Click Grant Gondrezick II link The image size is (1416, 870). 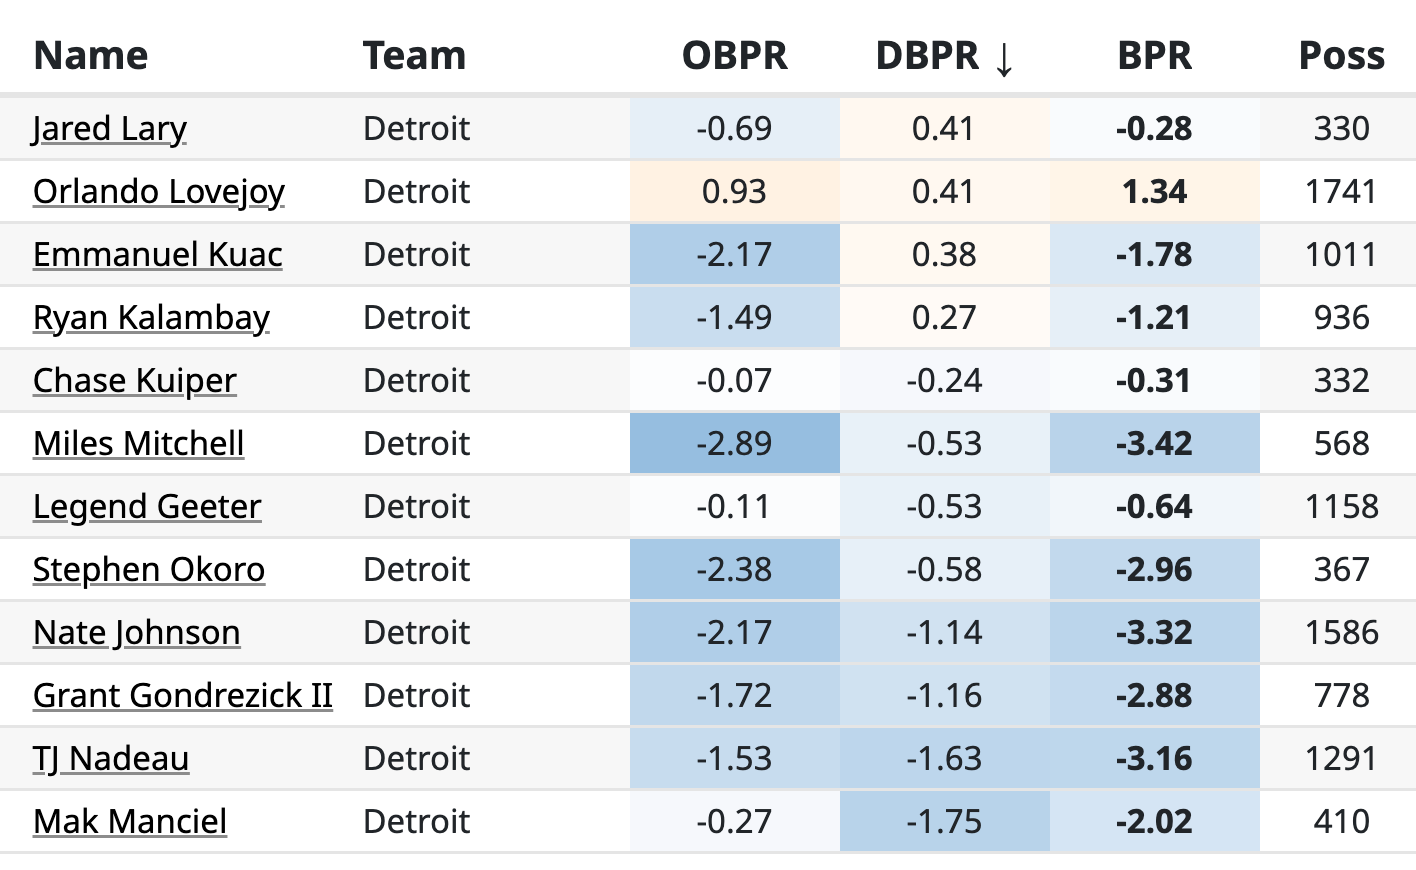[183, 696]
